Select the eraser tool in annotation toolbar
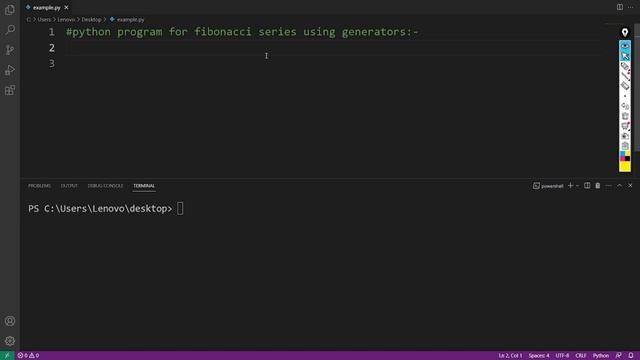 (x=625, y=86)
